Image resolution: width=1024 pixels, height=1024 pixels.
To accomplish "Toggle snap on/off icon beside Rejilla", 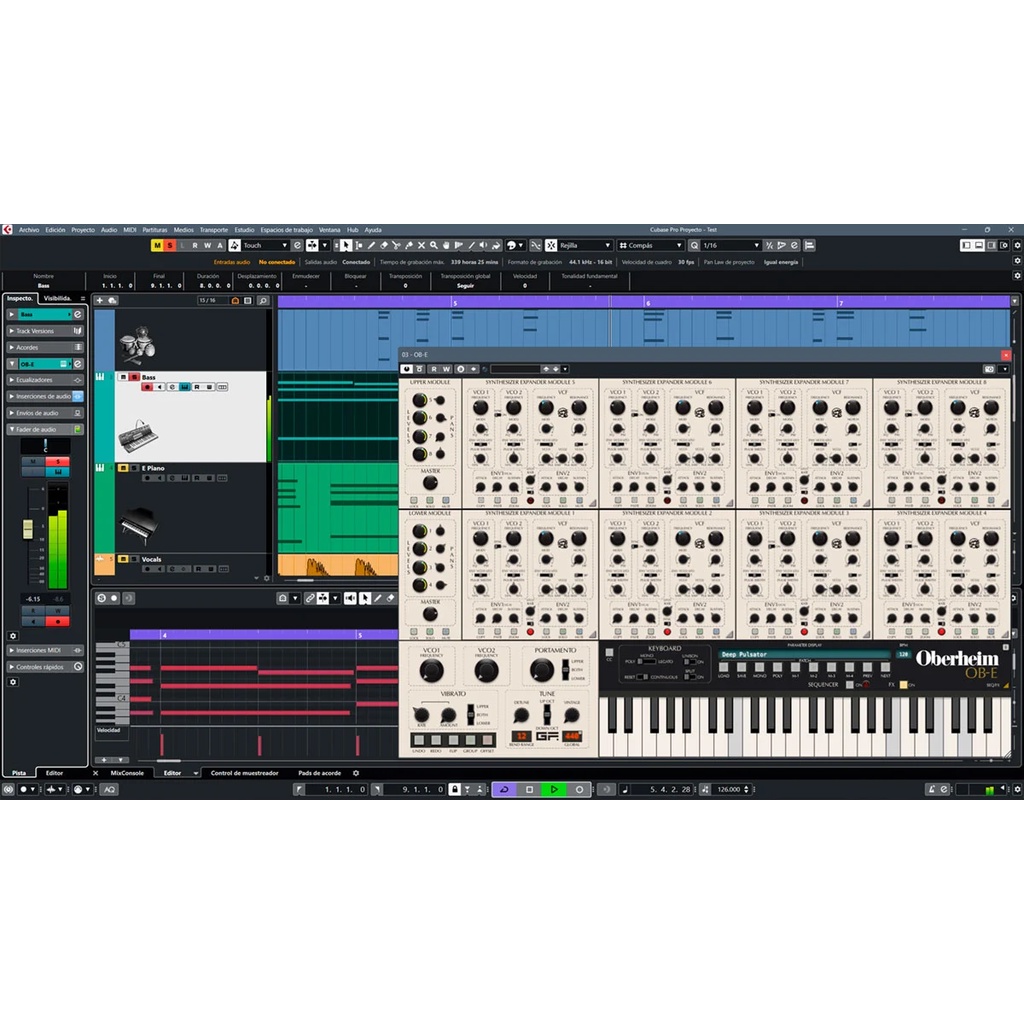I will (550, 246).
